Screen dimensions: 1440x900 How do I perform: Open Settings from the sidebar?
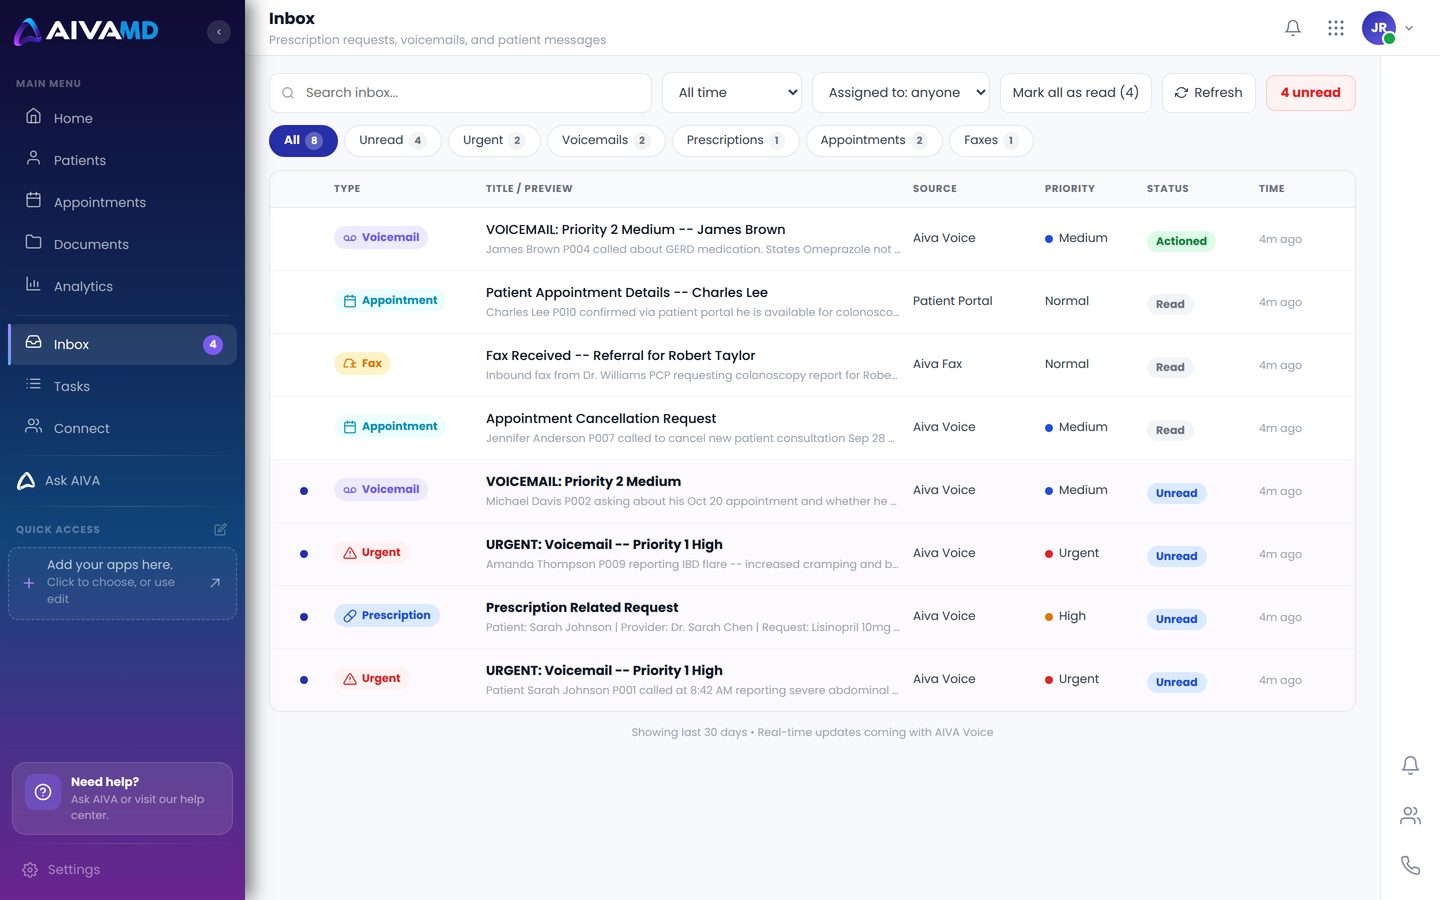click(x=122, y=870)
